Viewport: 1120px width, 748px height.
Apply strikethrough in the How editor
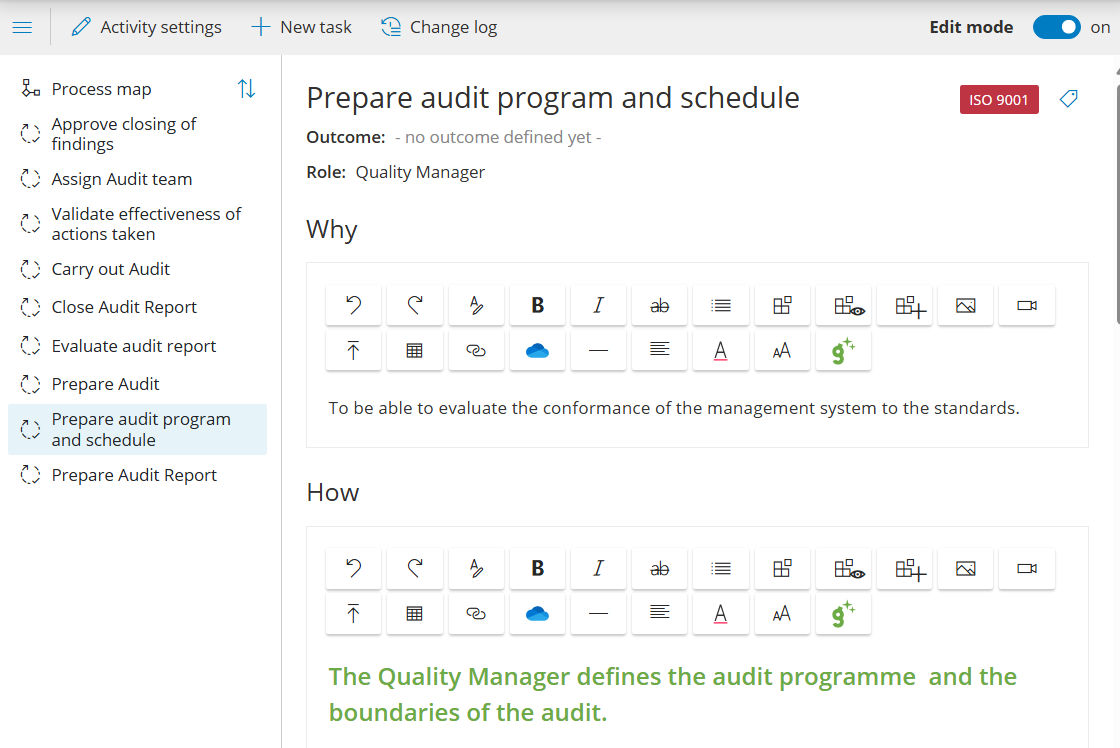click(659, 569)
